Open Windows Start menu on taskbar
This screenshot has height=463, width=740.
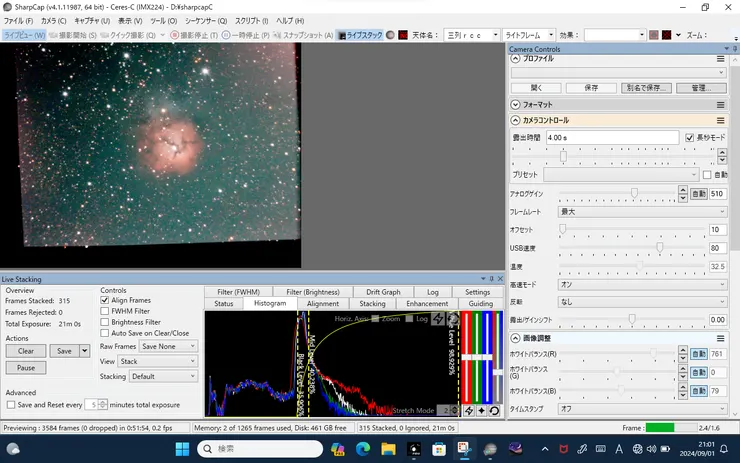pos(182,448)
